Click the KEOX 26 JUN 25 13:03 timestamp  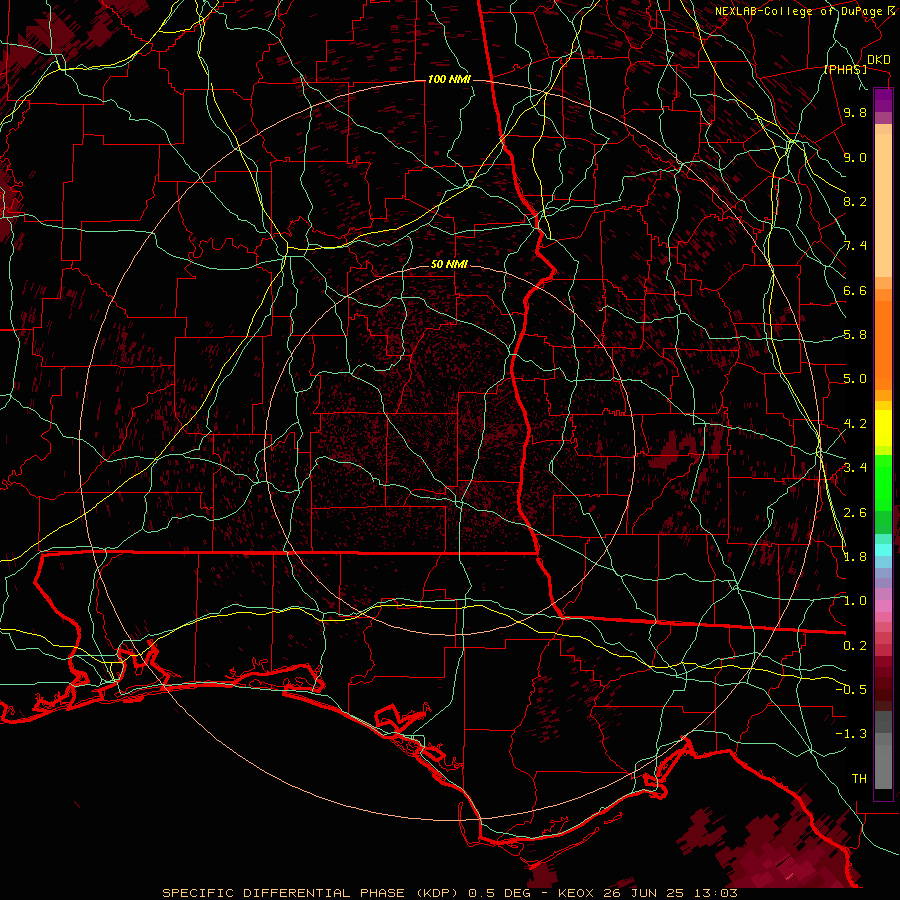pyautogui.click(x=647, y=893)
